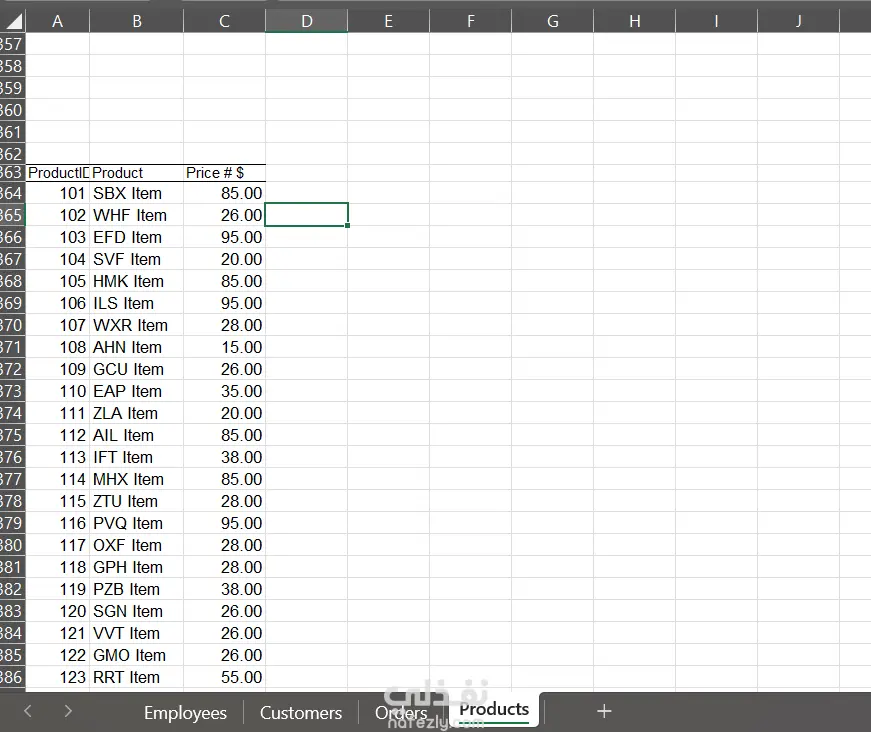Screen dimensions: 871x732
Task: Select the 'AIL Item' cell
Action: (x=137, y=435)
